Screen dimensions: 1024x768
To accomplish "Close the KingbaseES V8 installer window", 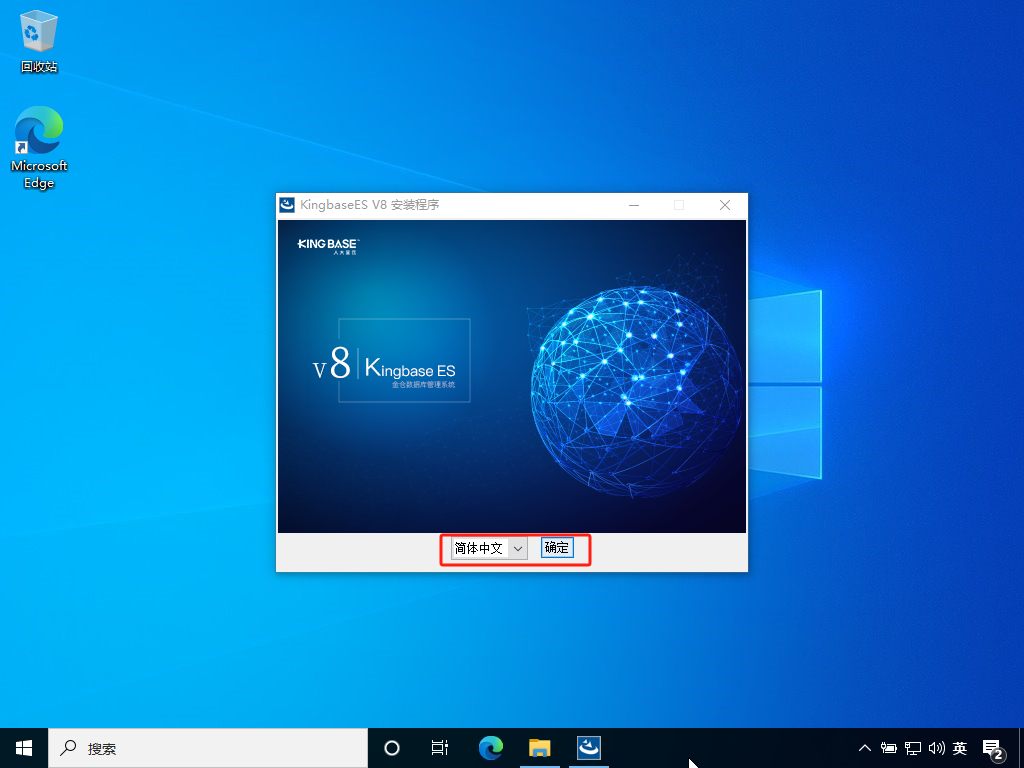I will pyautogui.click(x=725, y=205).
